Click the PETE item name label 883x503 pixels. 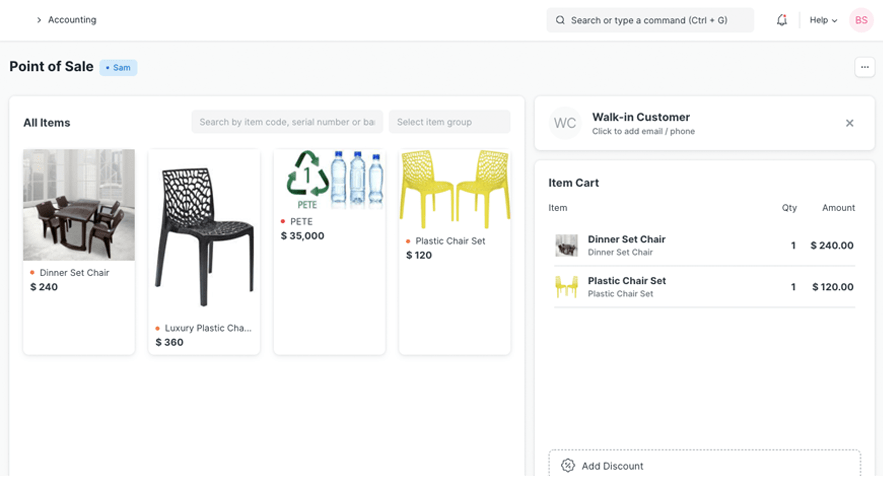pos(301,221)
